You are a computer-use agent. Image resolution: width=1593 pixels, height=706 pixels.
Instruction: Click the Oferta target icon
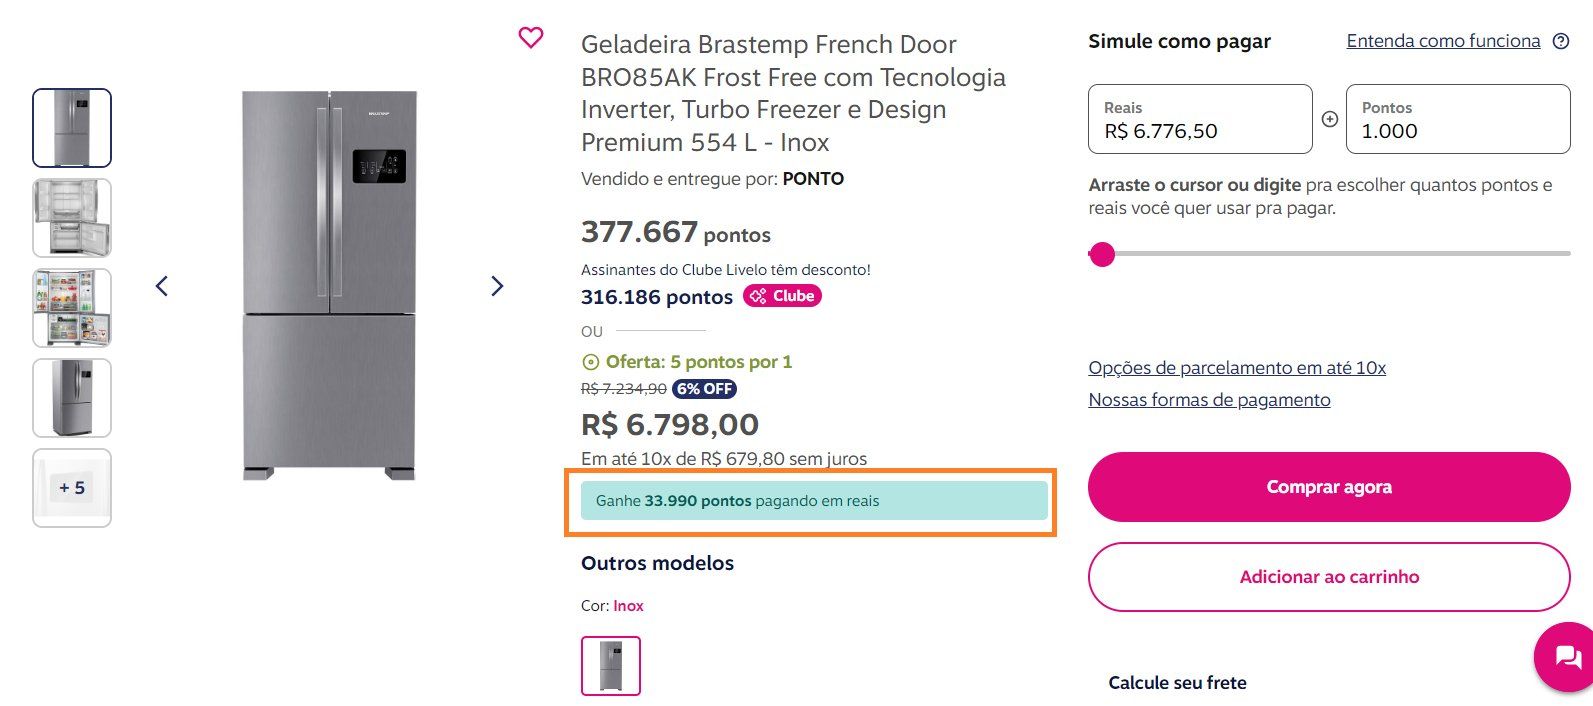tap(591, 362)
